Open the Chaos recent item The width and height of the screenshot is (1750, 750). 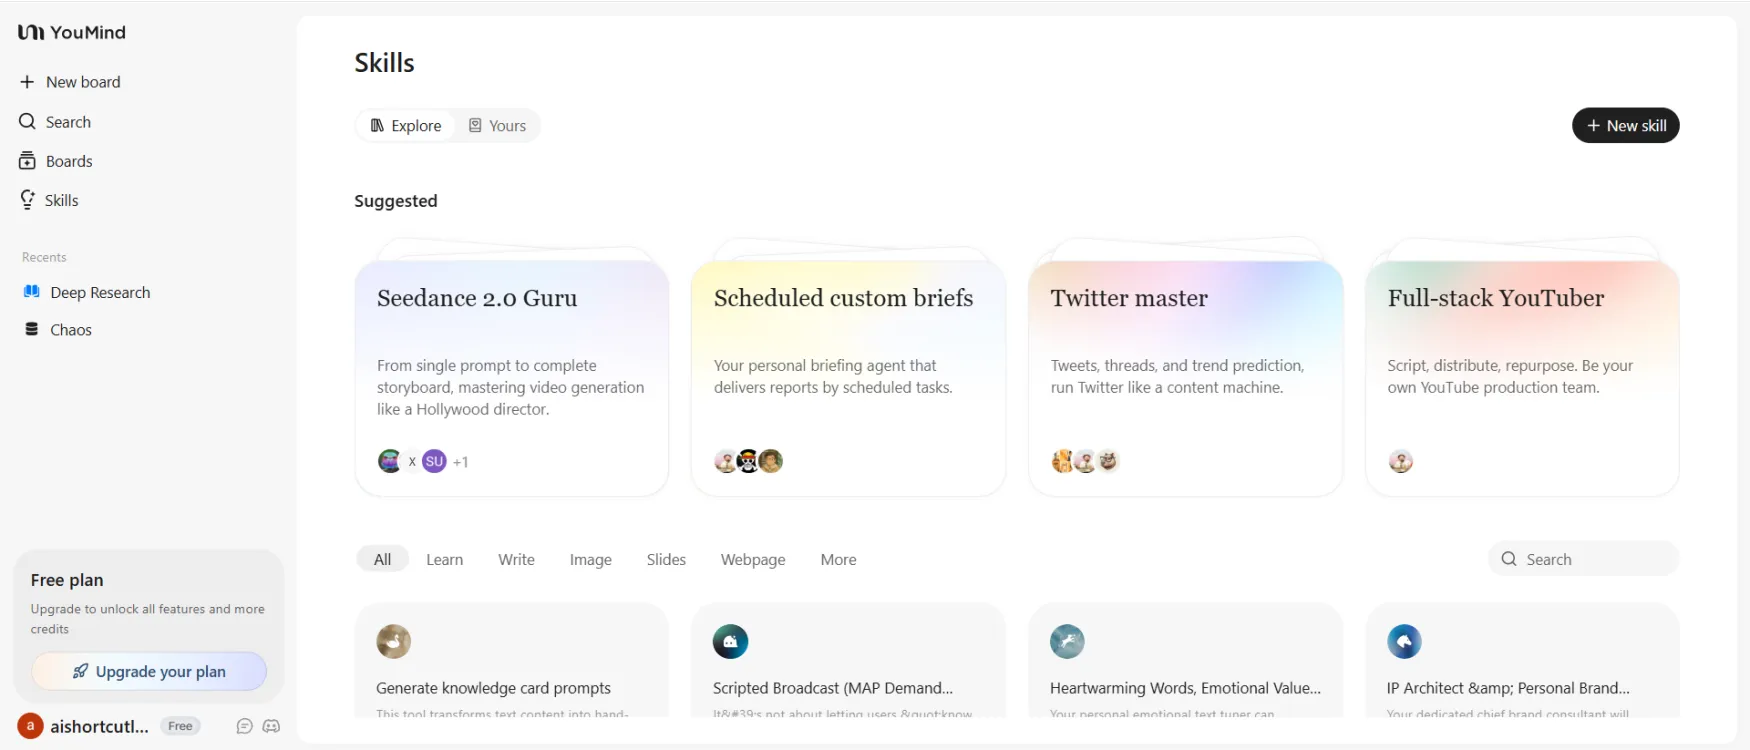(x=70, y=330)
